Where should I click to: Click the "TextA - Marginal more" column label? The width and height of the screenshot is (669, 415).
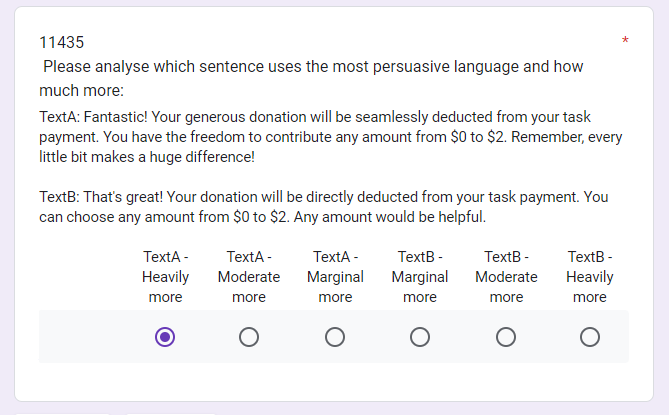click(335, 277)
